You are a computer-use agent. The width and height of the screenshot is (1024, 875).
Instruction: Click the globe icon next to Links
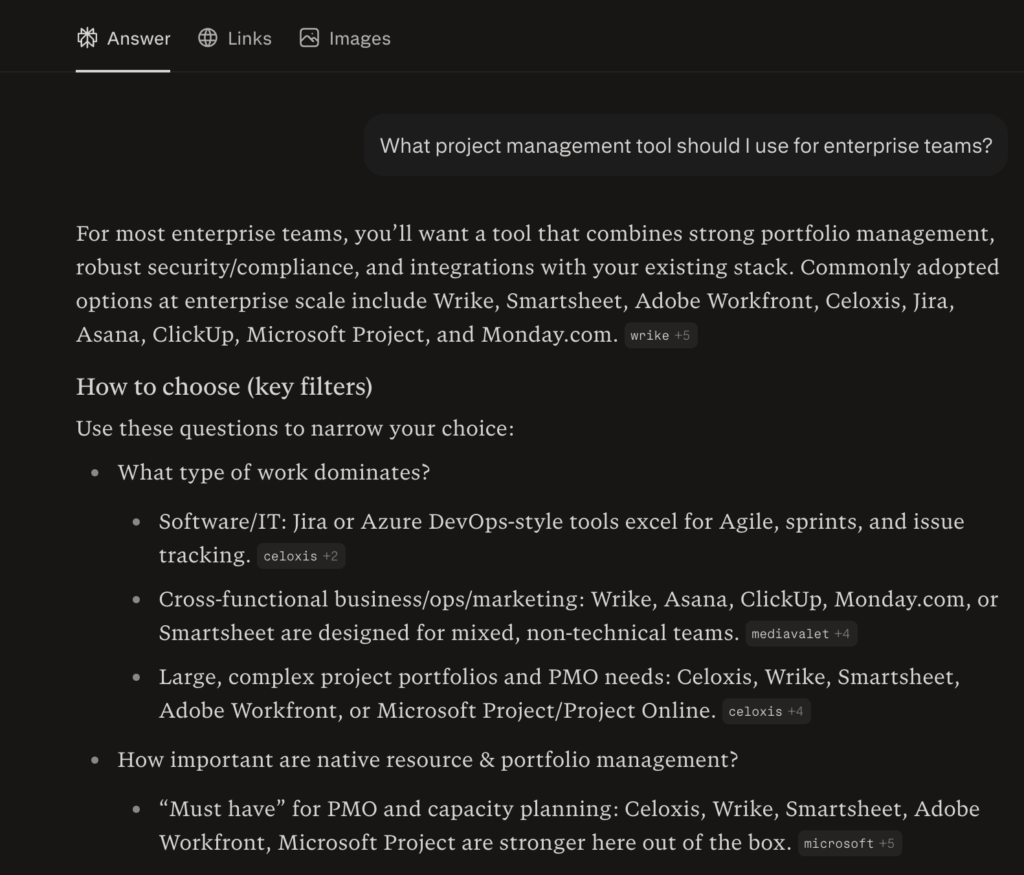pyautogui.click(x=207, y=38)
